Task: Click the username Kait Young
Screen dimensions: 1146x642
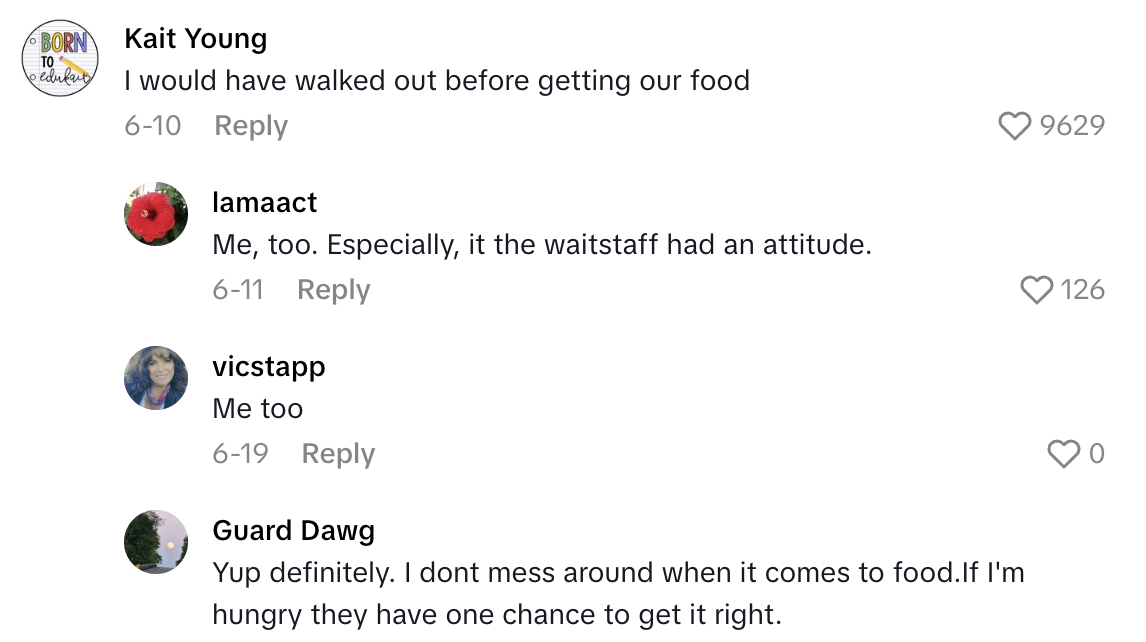Action: [x=195, y=38]
